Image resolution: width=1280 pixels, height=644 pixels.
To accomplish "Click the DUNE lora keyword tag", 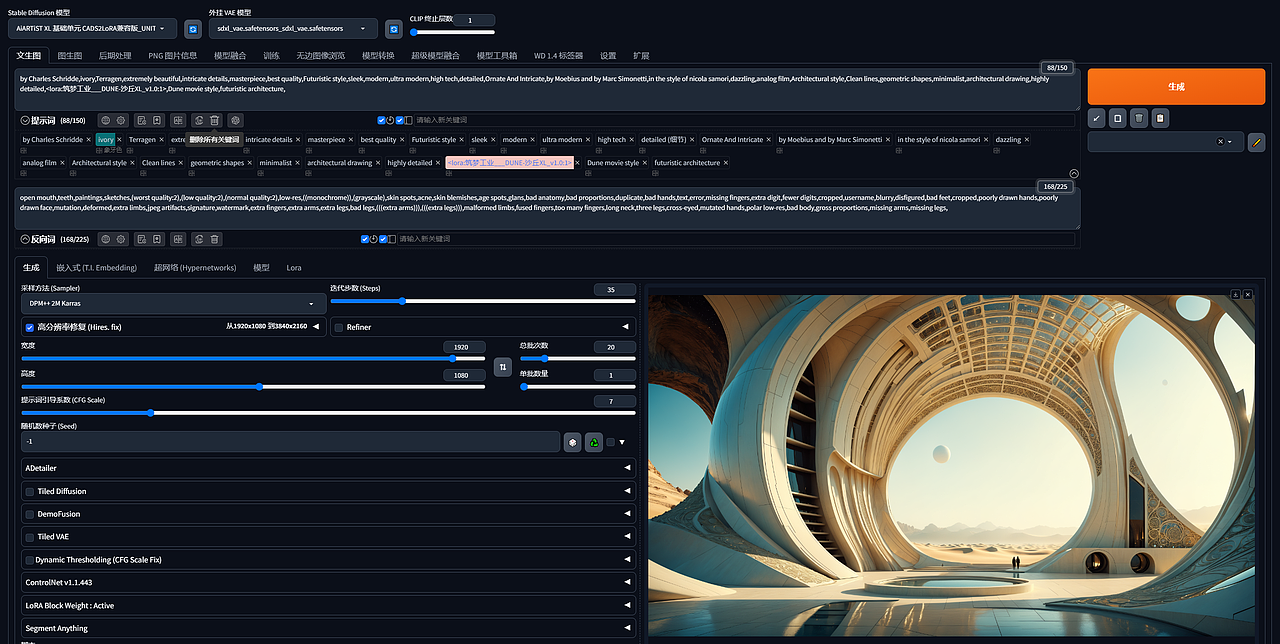I will point(510,163).
